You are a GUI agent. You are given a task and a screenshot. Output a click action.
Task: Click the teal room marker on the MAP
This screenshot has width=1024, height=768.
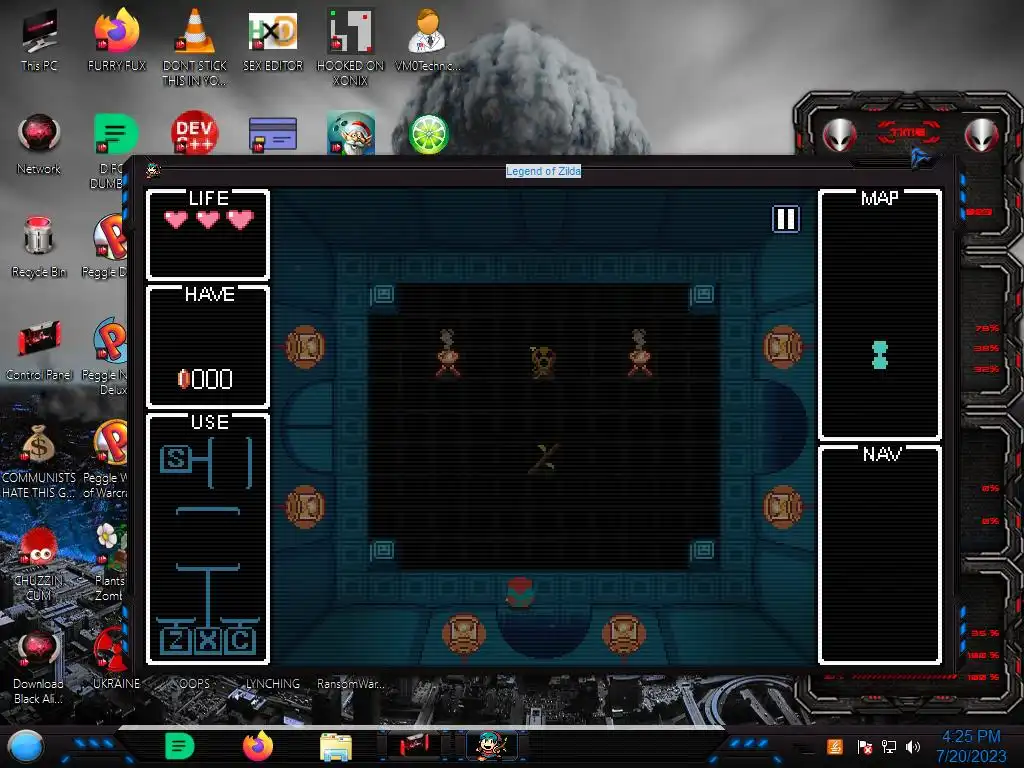tap(880, 355)
